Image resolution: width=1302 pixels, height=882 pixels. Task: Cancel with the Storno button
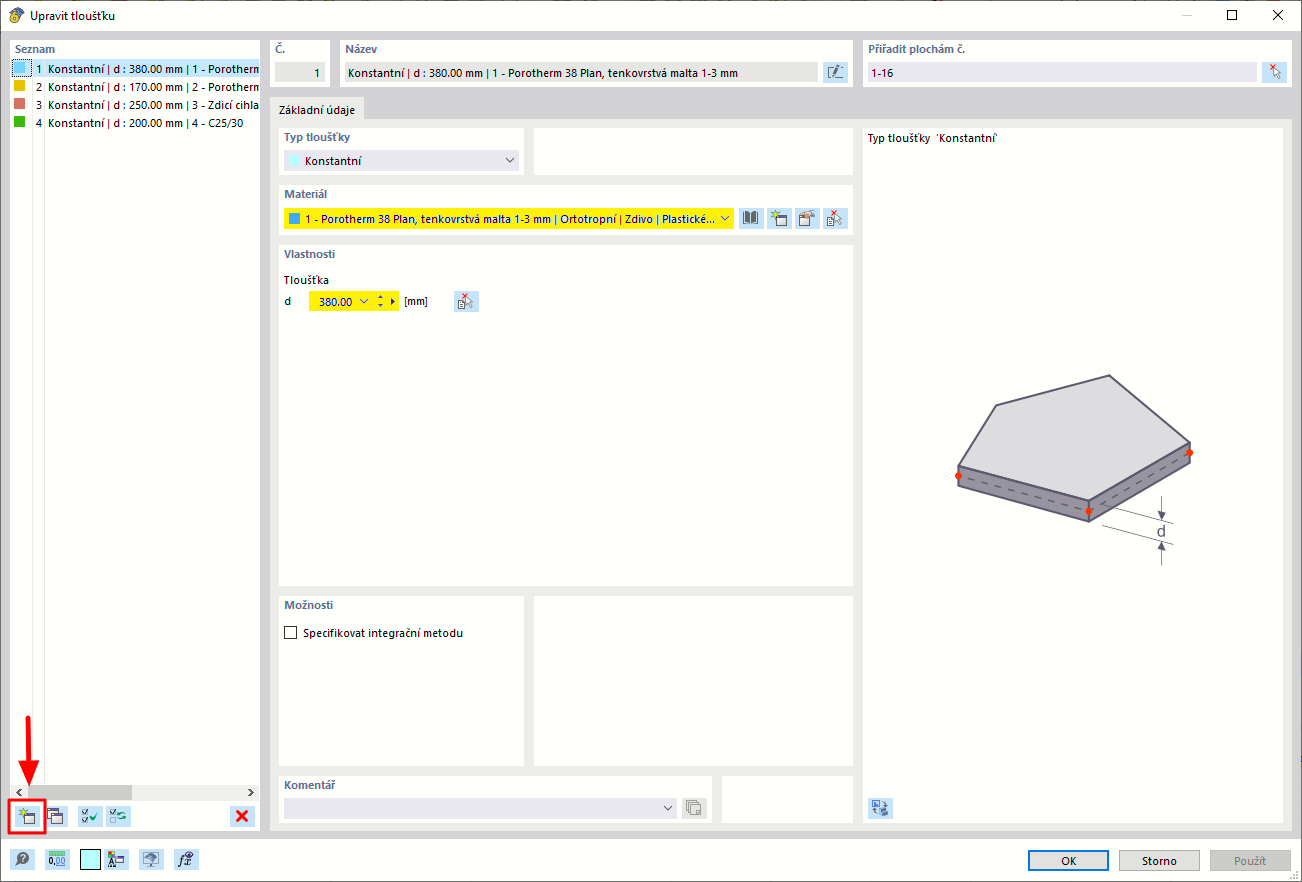tap(1159, 860)
